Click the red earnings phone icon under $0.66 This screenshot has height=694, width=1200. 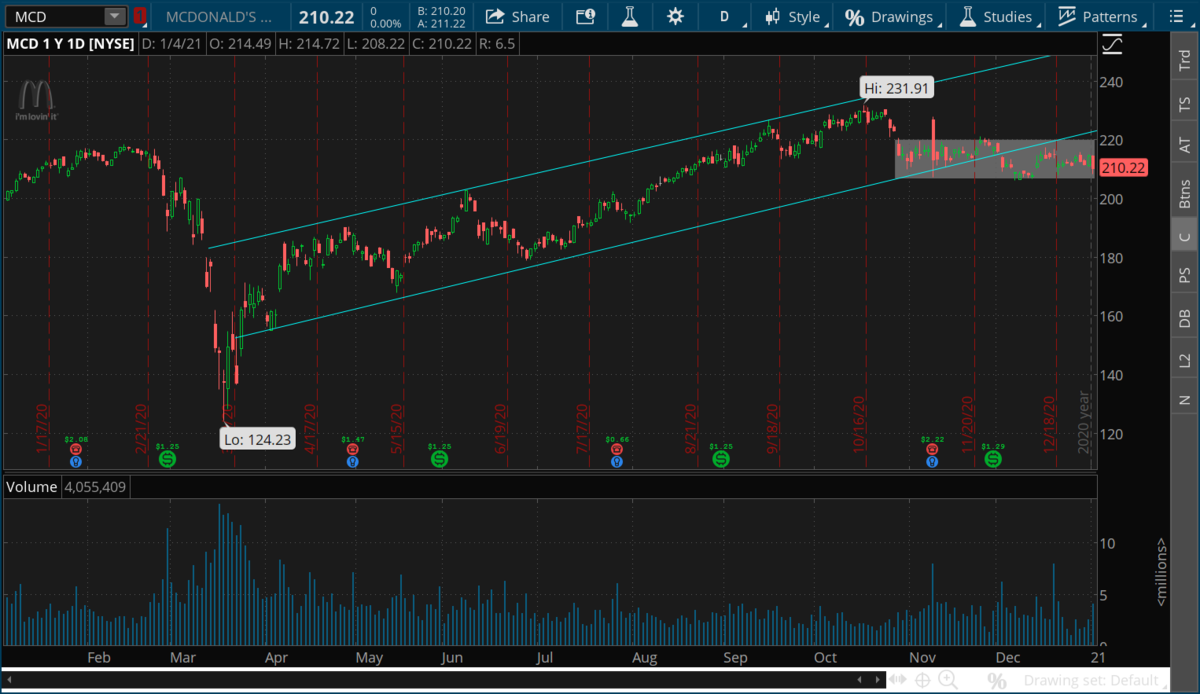click(616, 450)
